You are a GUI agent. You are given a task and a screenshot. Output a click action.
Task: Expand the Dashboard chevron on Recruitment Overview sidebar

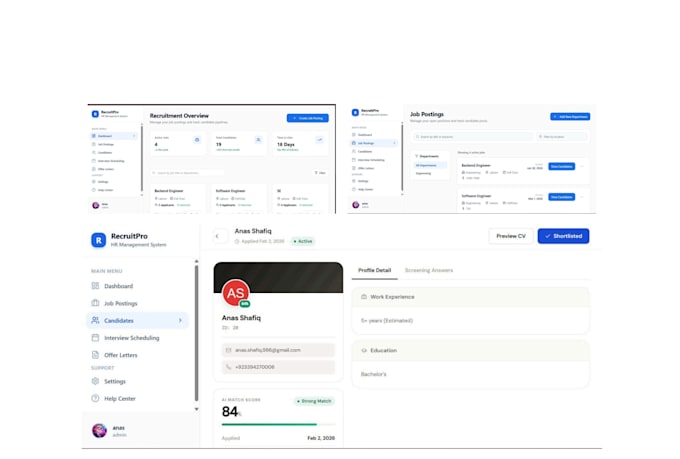[x=134, y=136]
